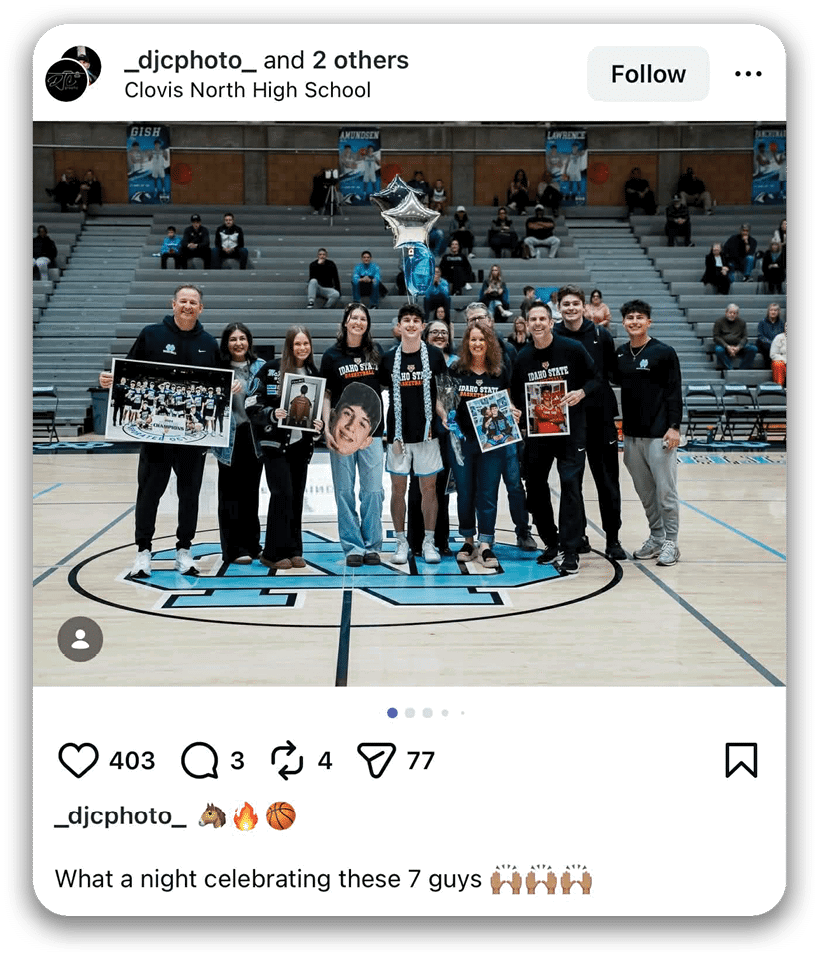Open the _djcphoto_ profile picture
Viewport: 819px width, 958px height.
coord(73,73)
